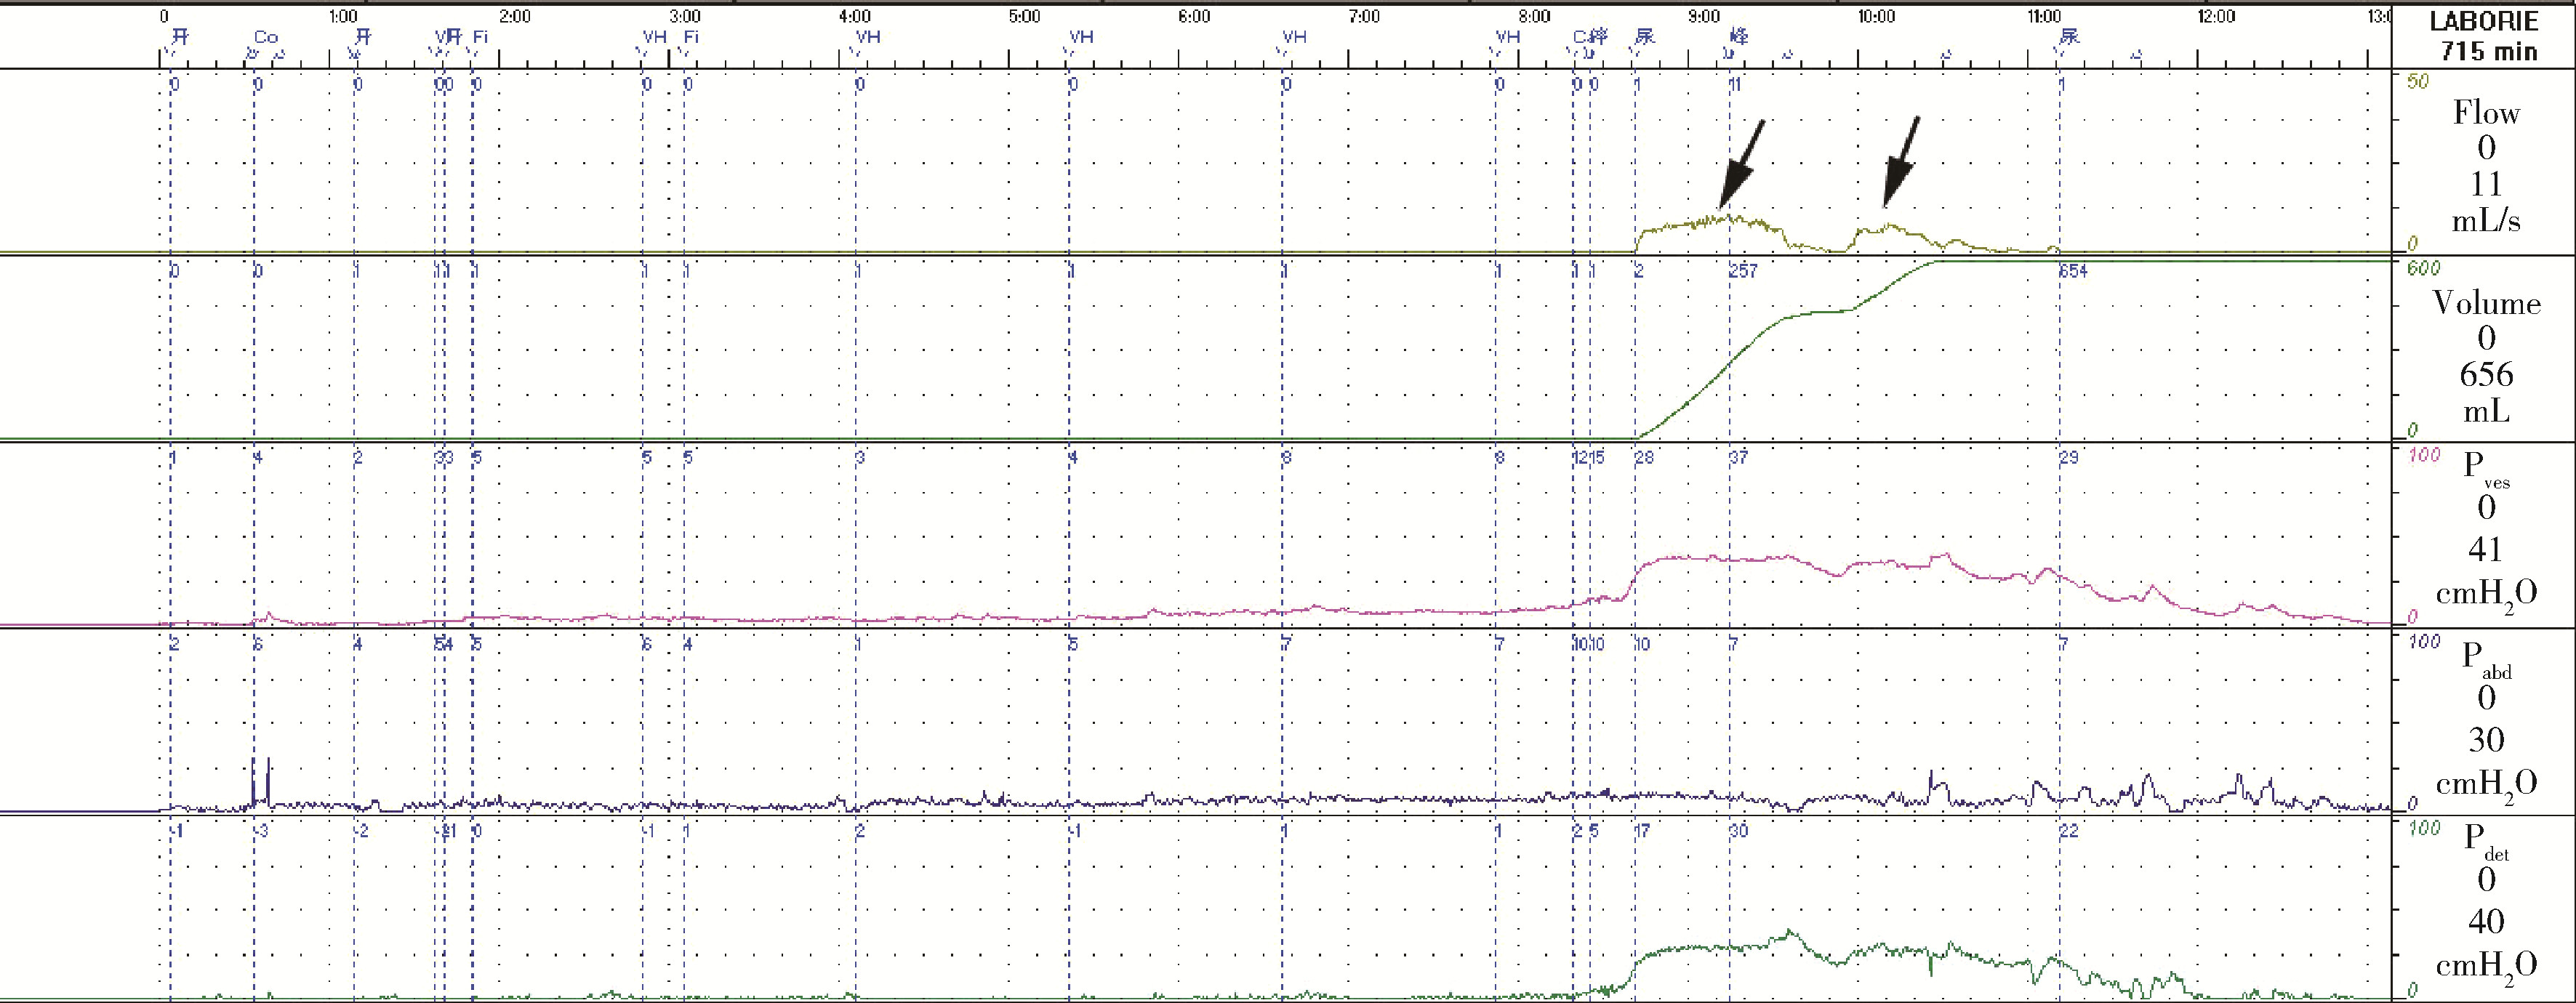2576x1003 pixels.
Task: Click the 5:00 time tick label
Action: 1025,17
